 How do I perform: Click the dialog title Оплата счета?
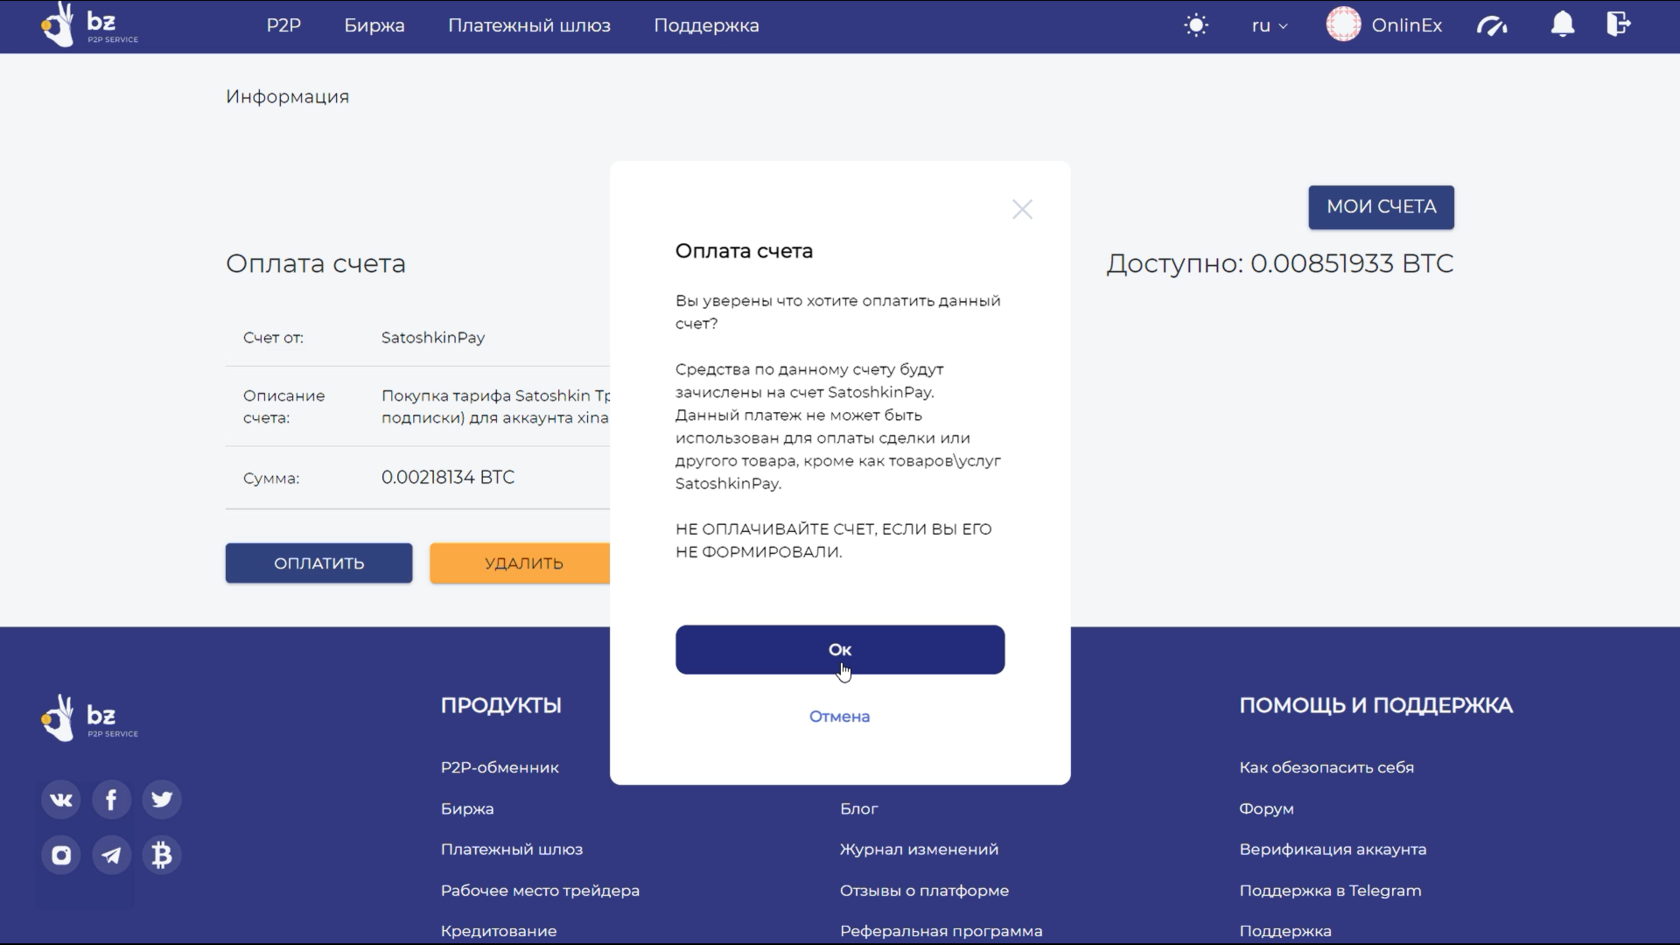(x=744, y=251)
